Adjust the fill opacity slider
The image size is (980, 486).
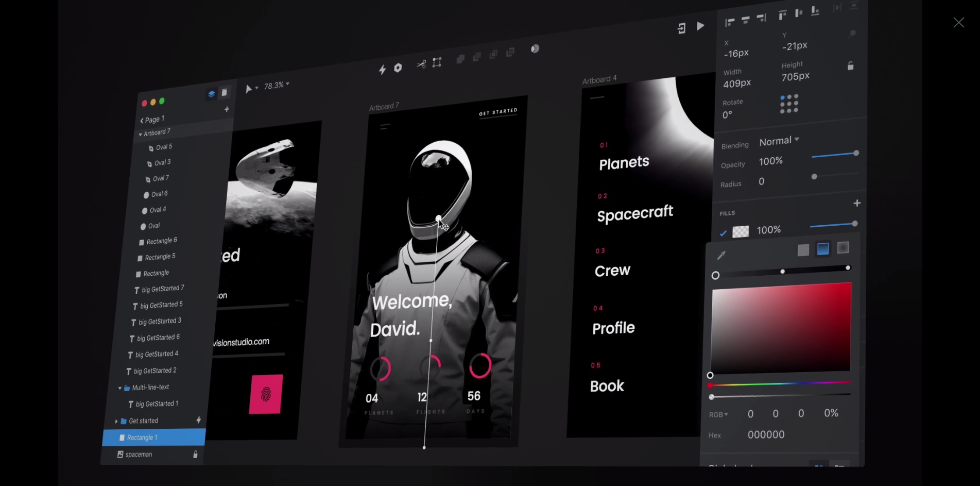click(x=833, y=225)
